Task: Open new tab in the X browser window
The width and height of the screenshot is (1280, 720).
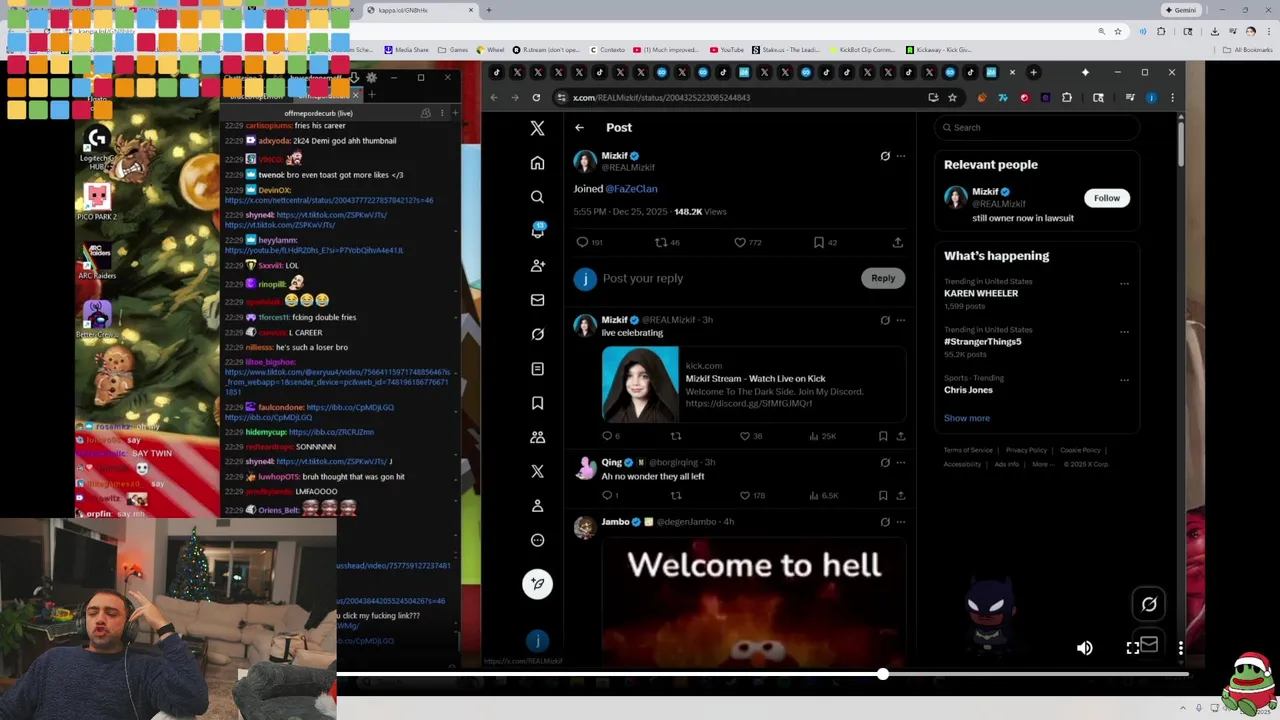Action: tap(1033, 72)
